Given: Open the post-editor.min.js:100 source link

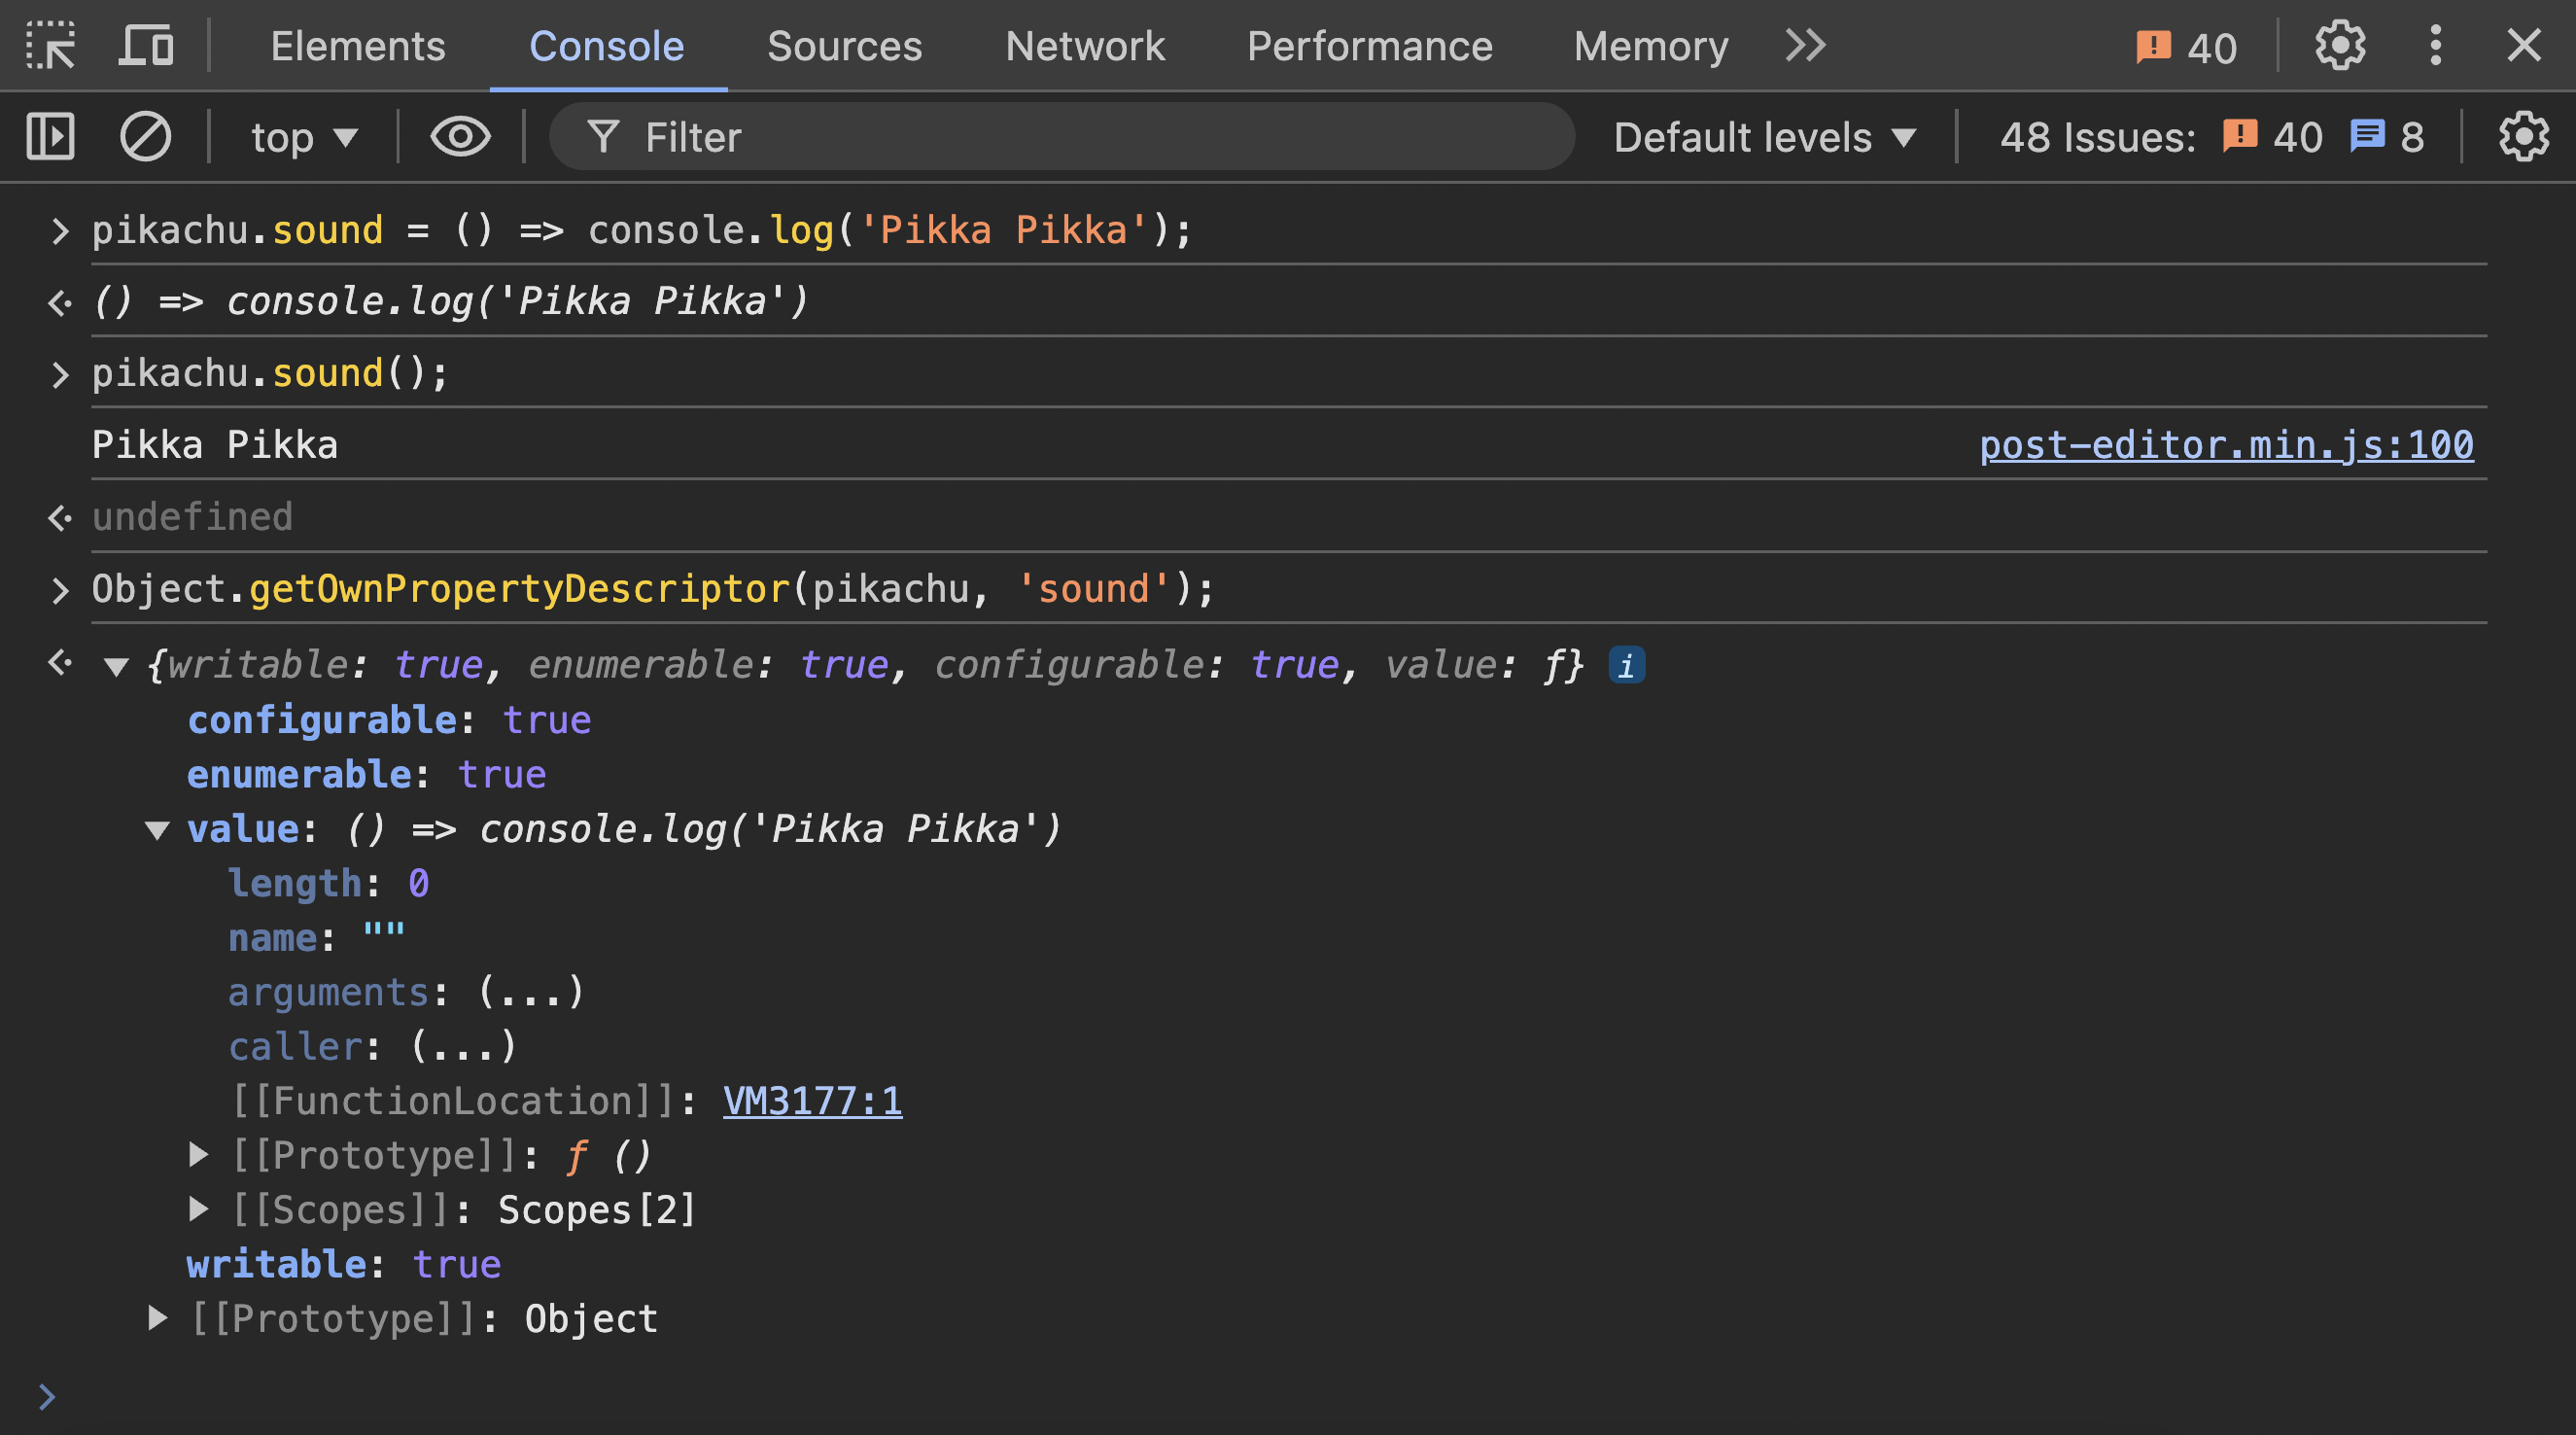Looking at the screenshot, I should coord(2226,445).
